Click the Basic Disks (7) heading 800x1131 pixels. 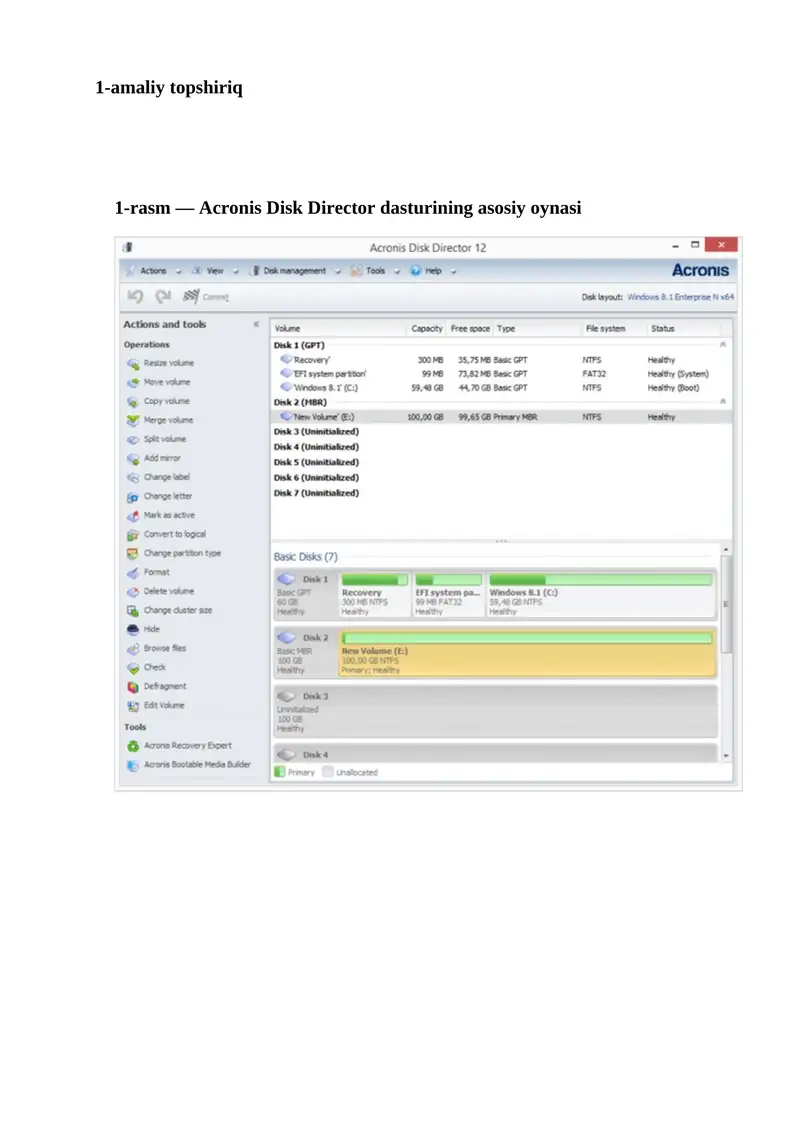305,557
